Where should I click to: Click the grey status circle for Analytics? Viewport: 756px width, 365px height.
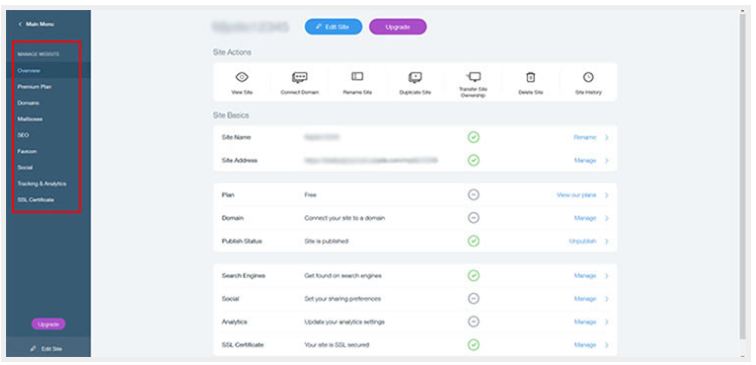coord(473,322)
